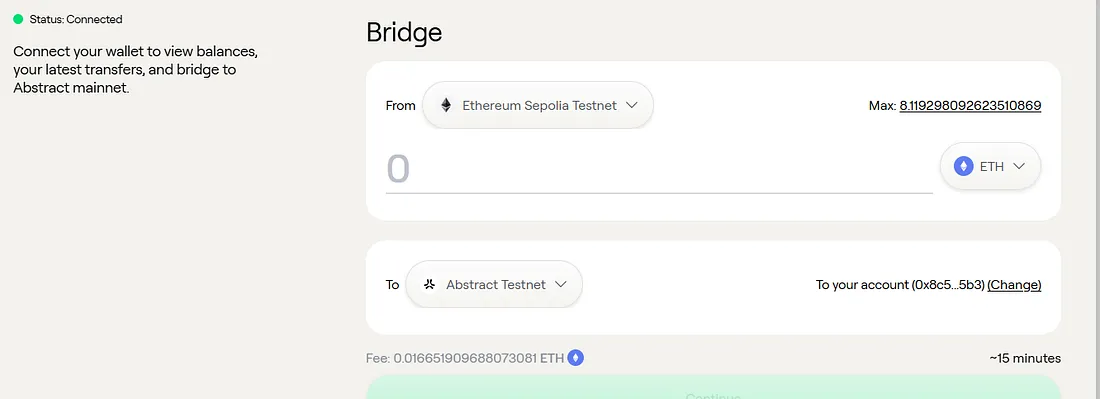Click the Ethereum logo in From selector
Screen dimensions: 1100x399
coord(445,105)
